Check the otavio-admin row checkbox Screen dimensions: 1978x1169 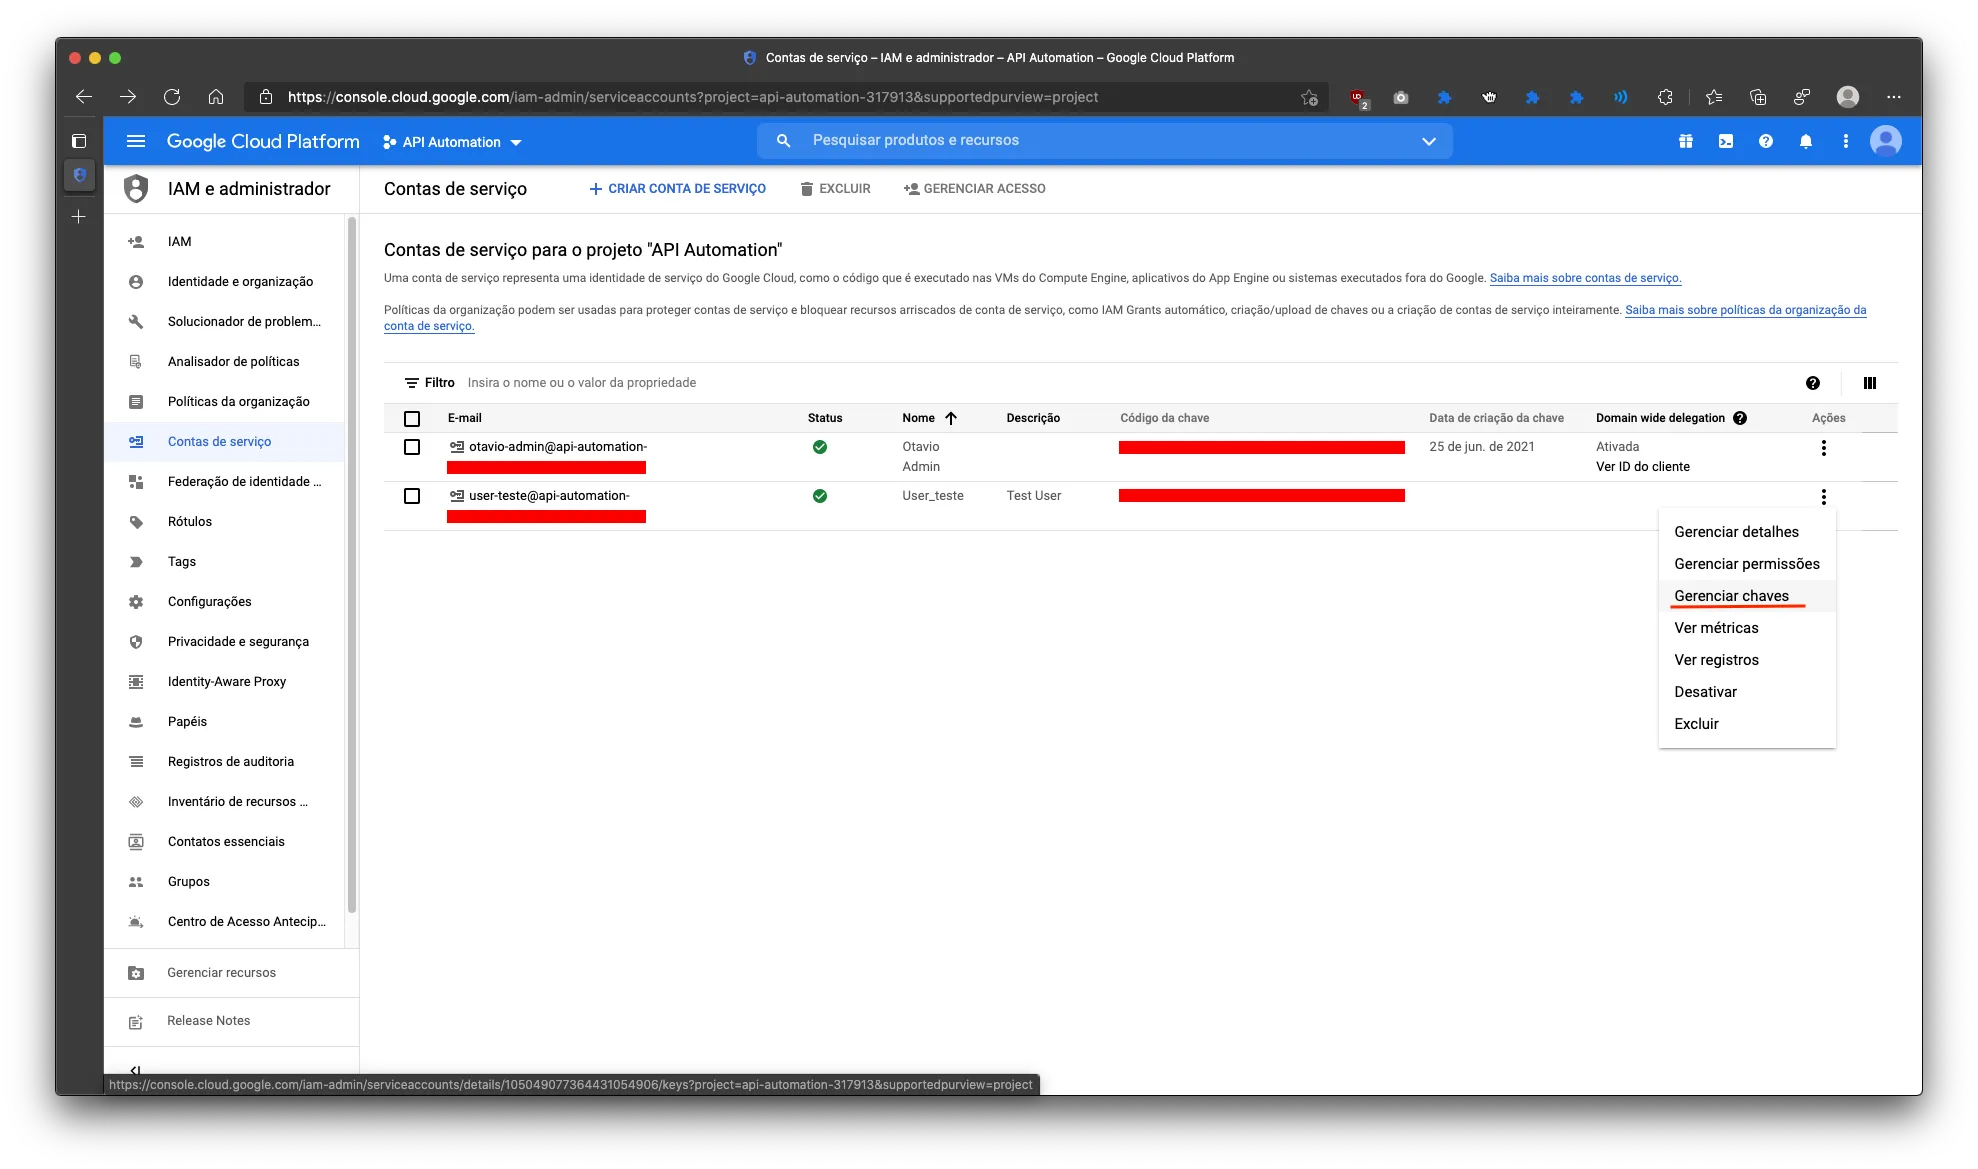(x=412, y=447)
